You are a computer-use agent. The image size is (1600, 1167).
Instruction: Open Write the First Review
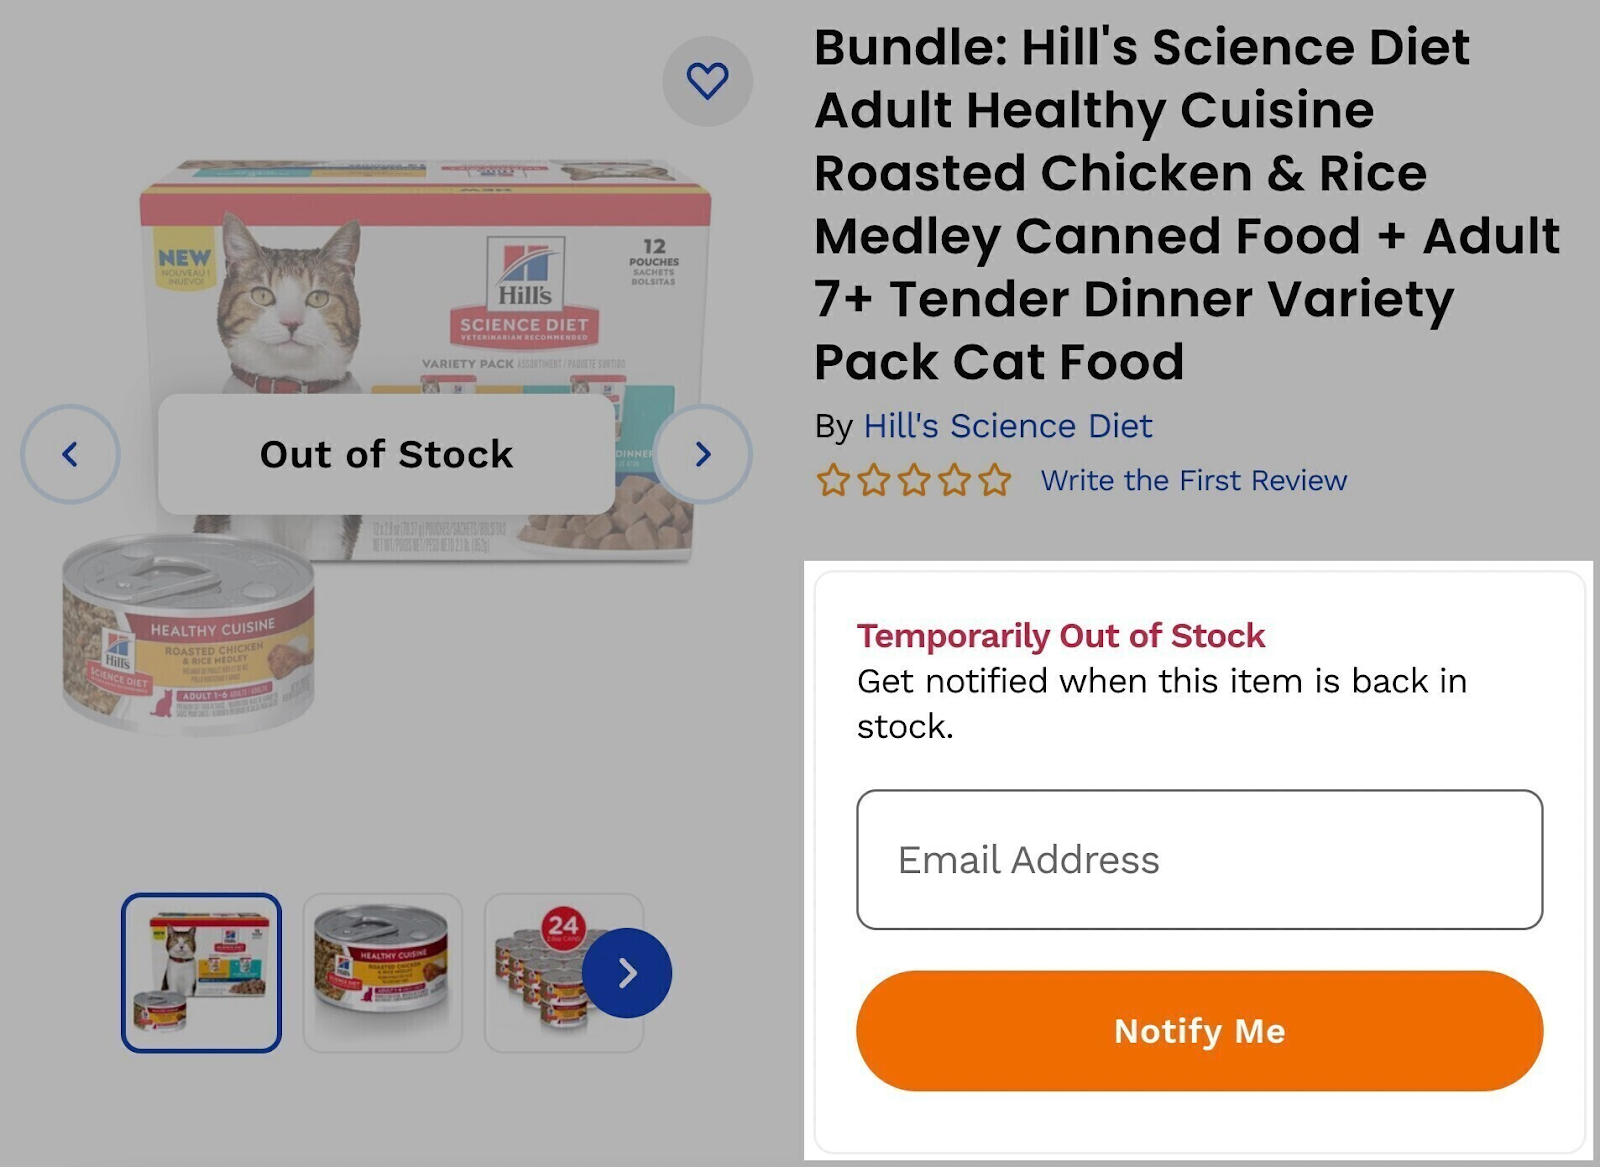[1195, 481]
